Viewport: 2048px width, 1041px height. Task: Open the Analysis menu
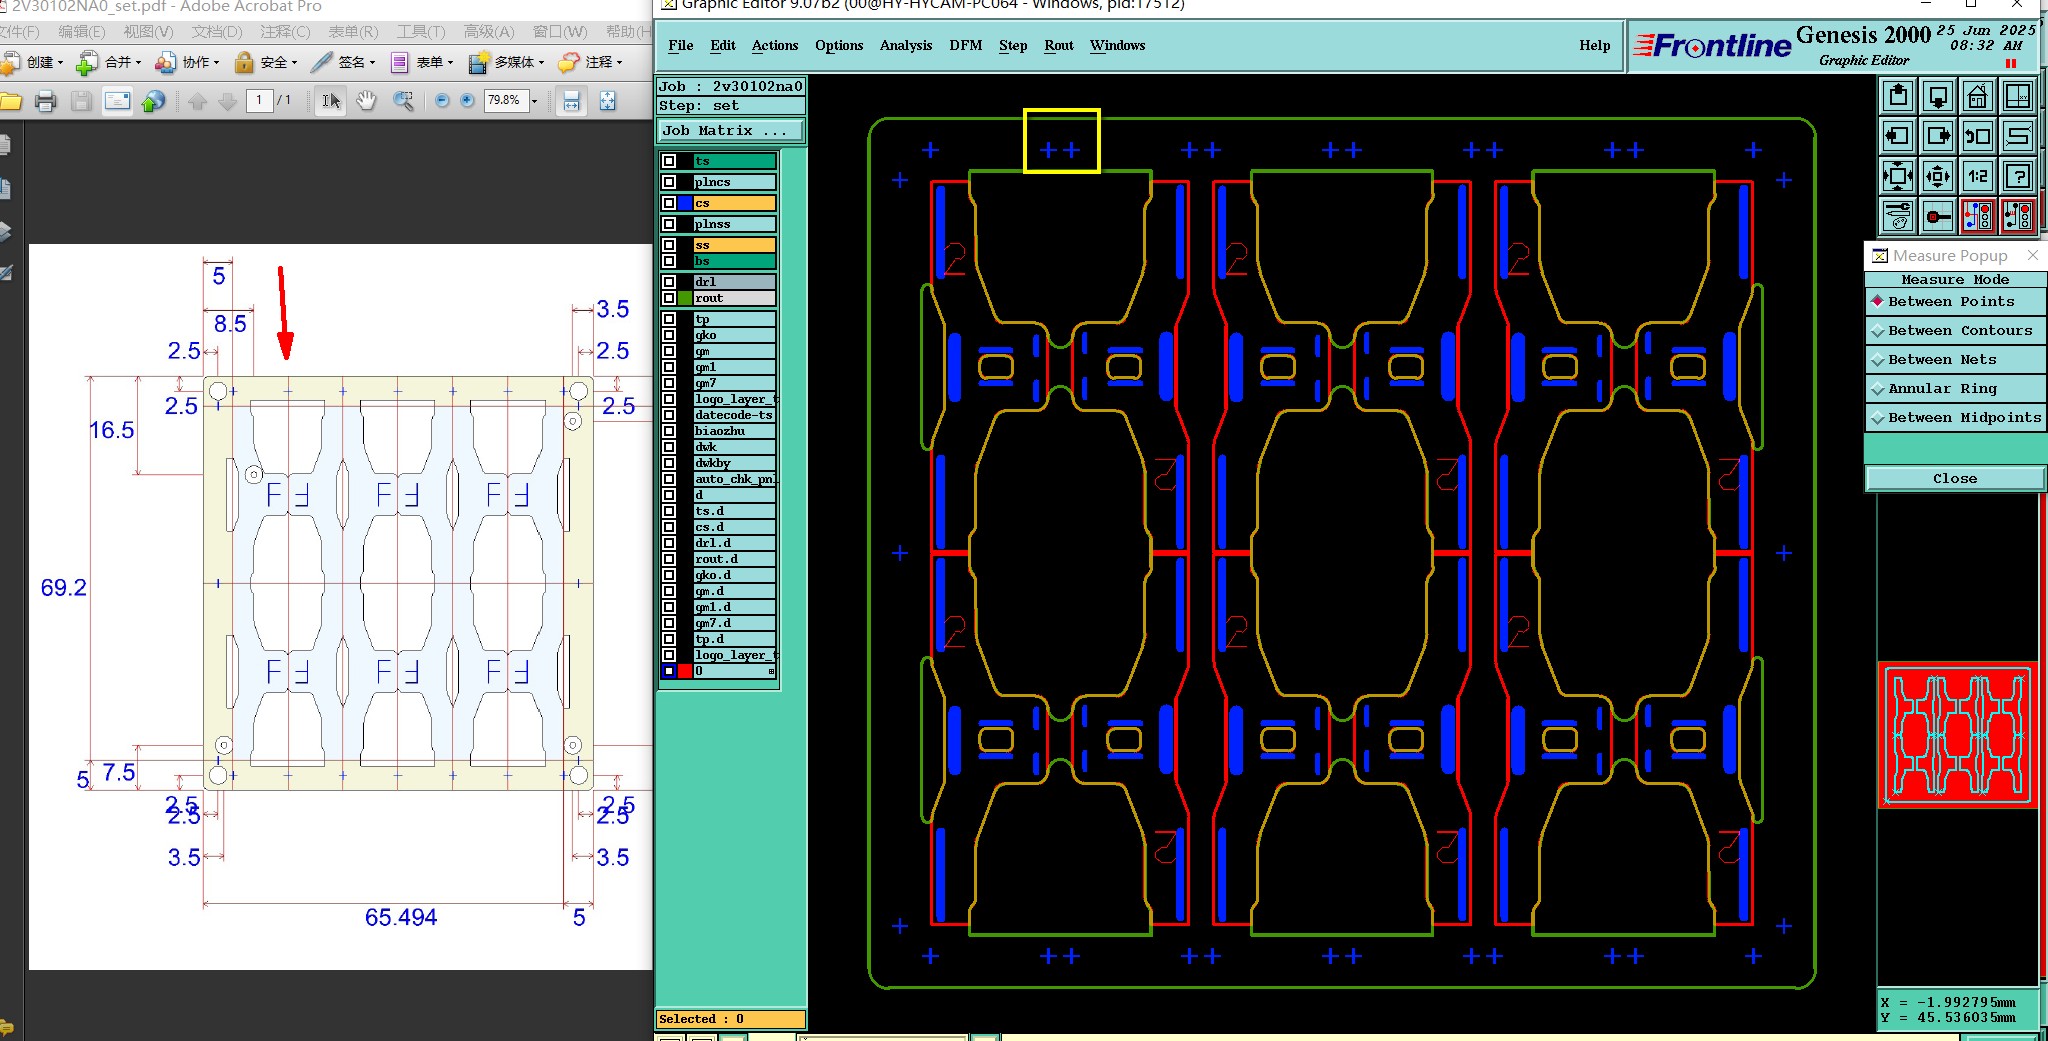[x=905, y=45]
